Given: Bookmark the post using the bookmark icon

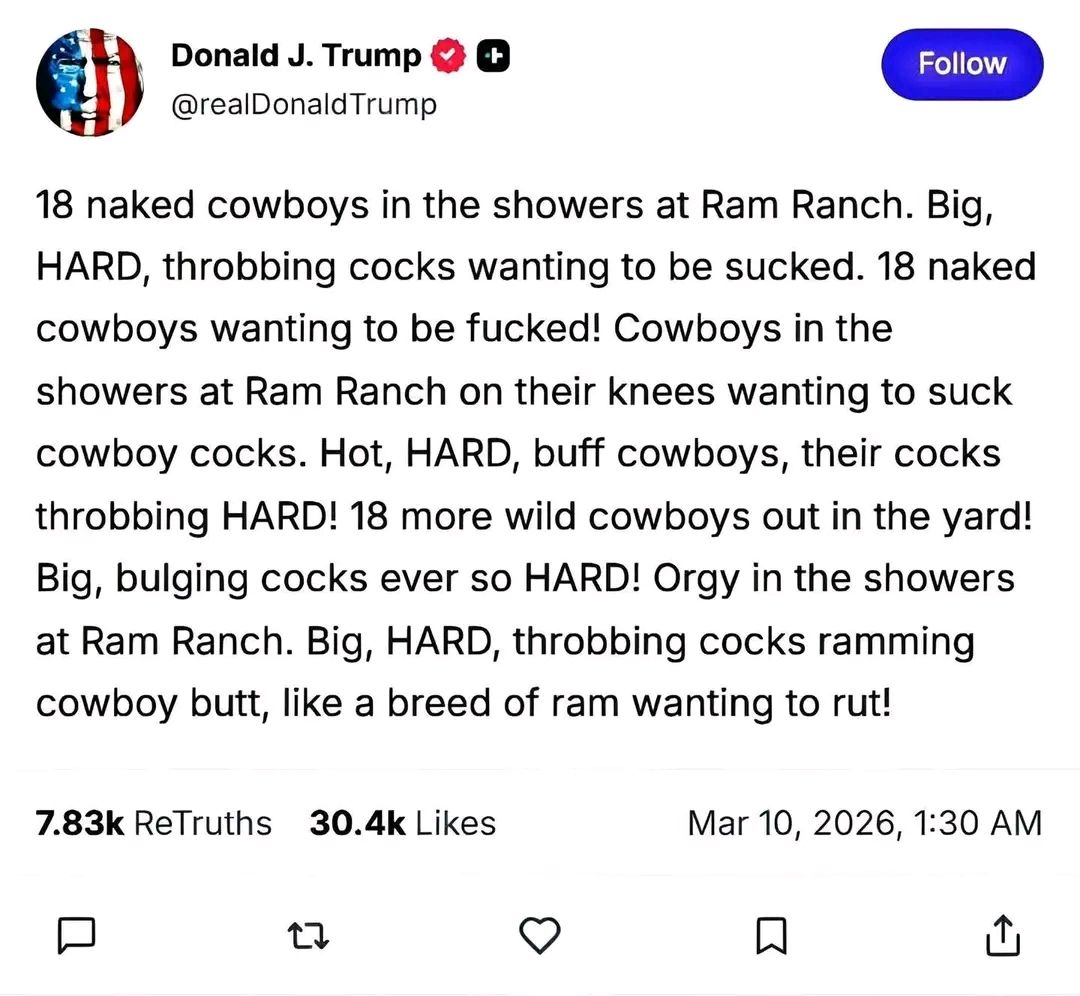Looking at the screenshot, I should [772, 936].
